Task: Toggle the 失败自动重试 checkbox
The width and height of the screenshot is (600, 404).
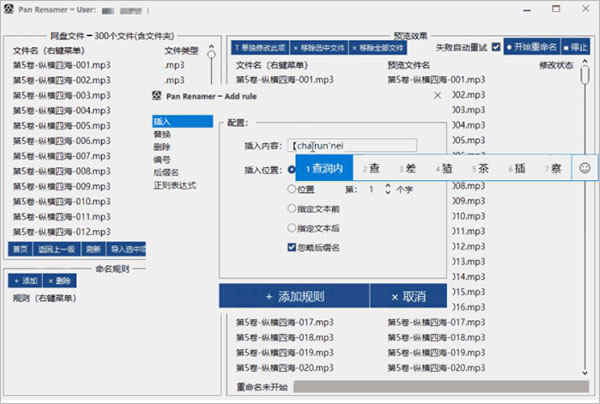Action: (x=496, y=47)
